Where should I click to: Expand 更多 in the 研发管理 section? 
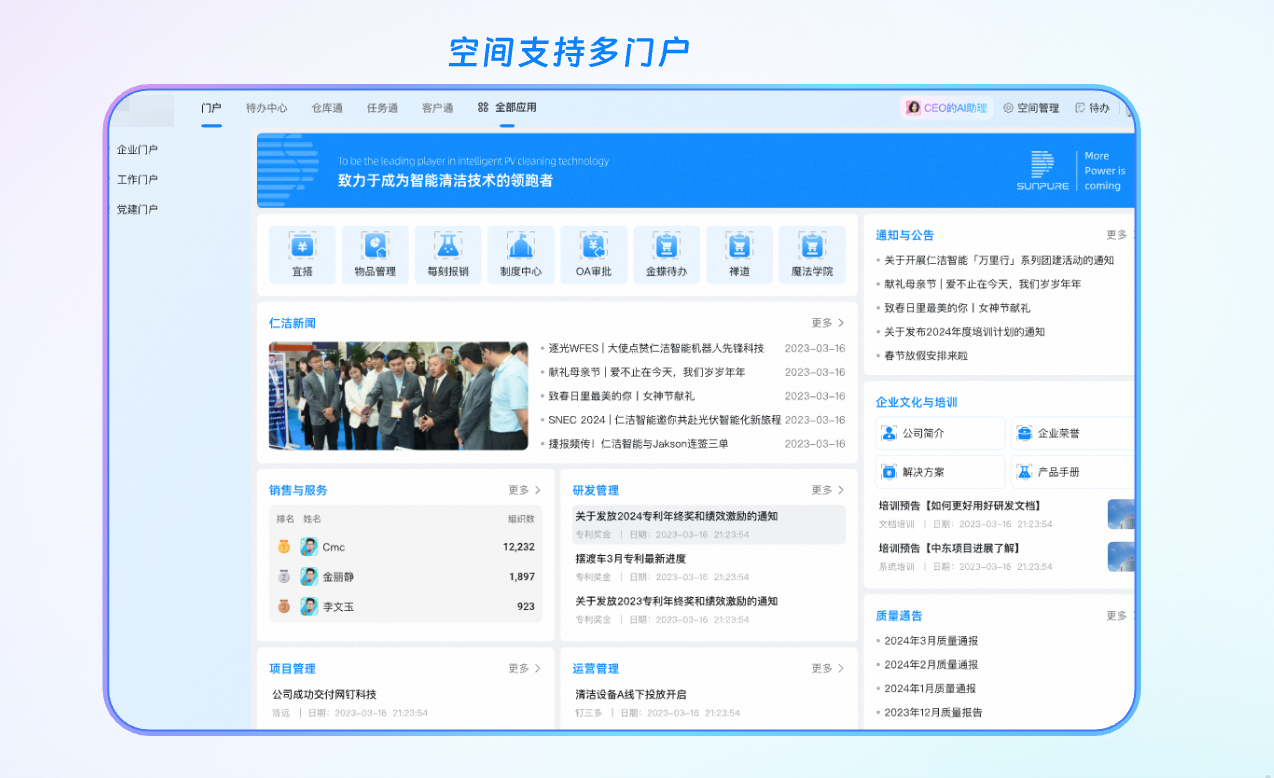tap(828, 490)
